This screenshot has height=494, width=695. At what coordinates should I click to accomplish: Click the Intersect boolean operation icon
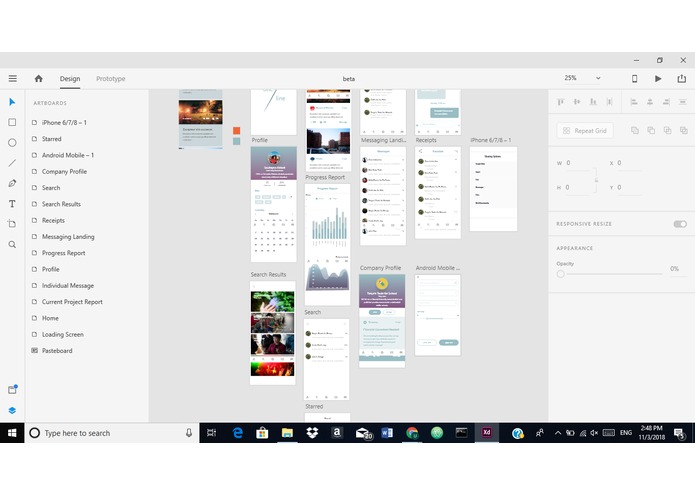click(x=667, y=130)
